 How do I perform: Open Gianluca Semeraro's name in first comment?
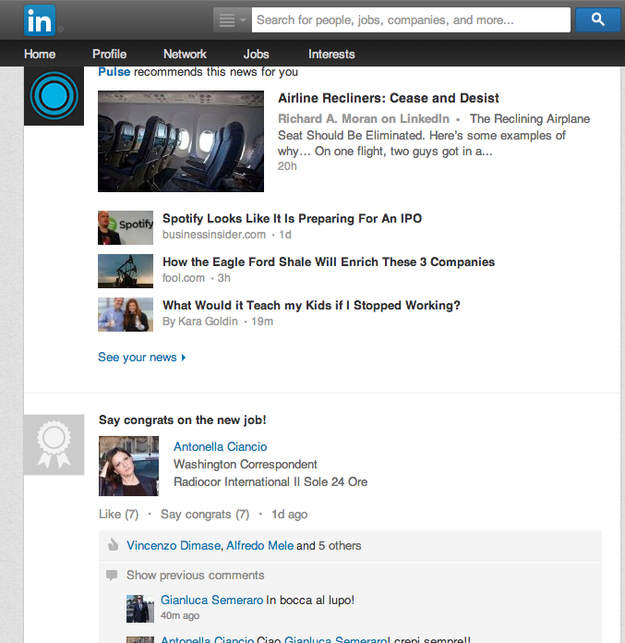point(212,600)
